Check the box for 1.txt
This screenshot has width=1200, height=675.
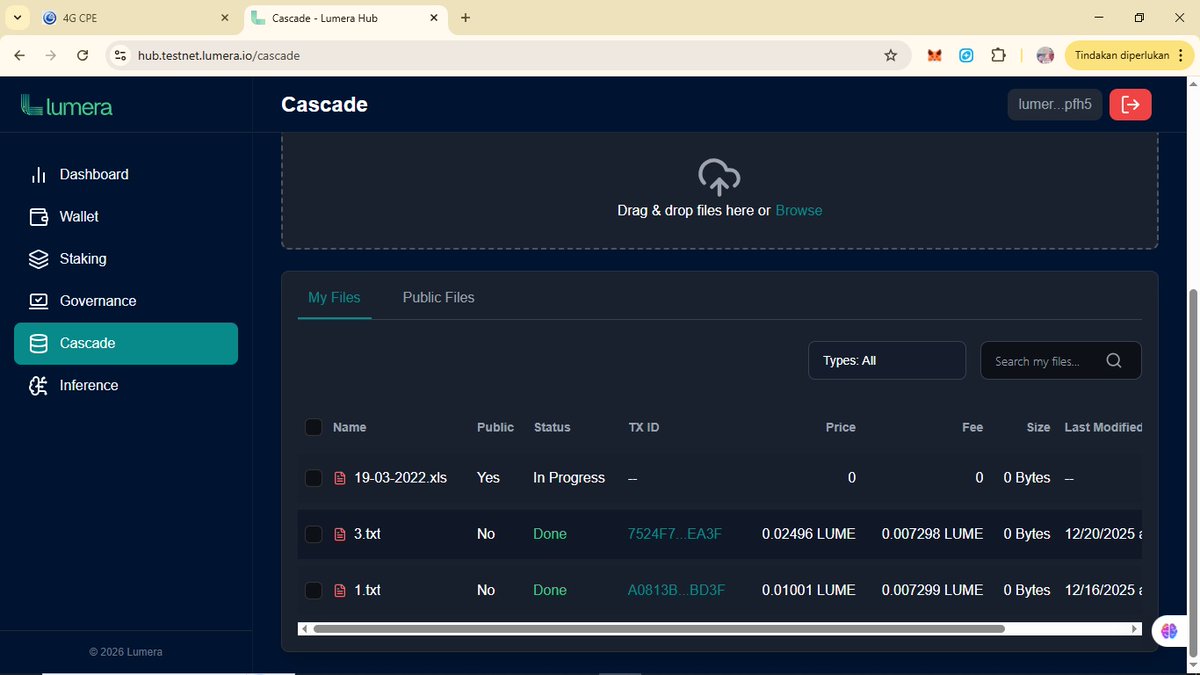tap(313, 590)
